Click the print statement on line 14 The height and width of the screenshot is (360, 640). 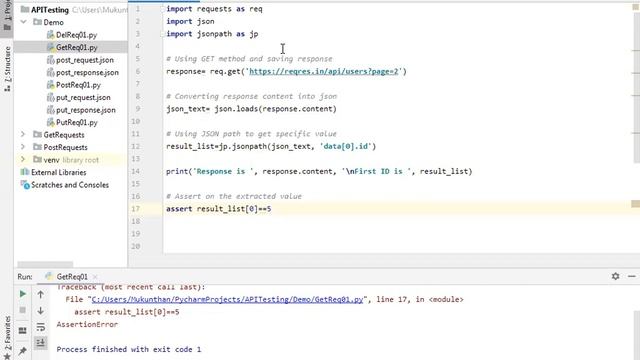tap(319, 171)
